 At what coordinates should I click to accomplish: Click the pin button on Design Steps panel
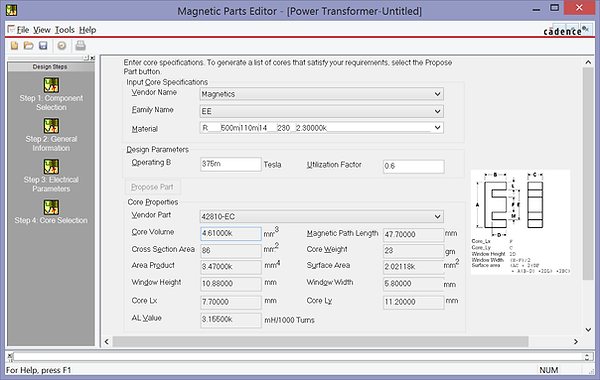tap(86, 58)
